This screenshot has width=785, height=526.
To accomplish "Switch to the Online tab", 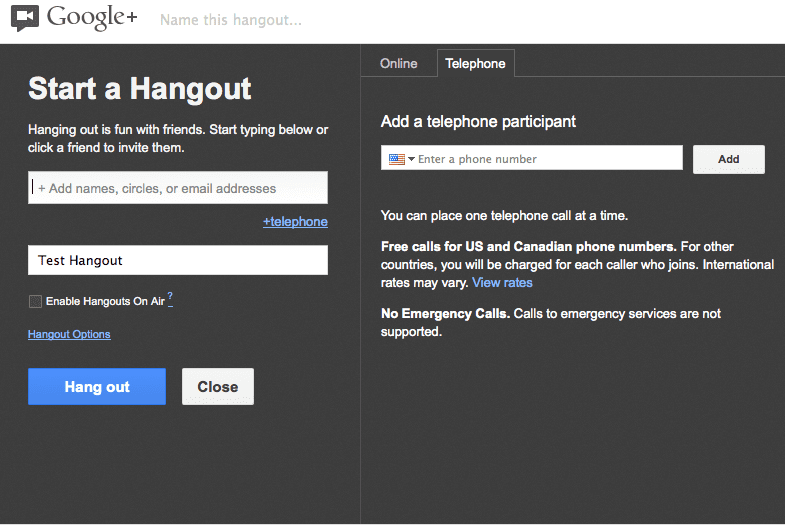I will tap(399, 64).
